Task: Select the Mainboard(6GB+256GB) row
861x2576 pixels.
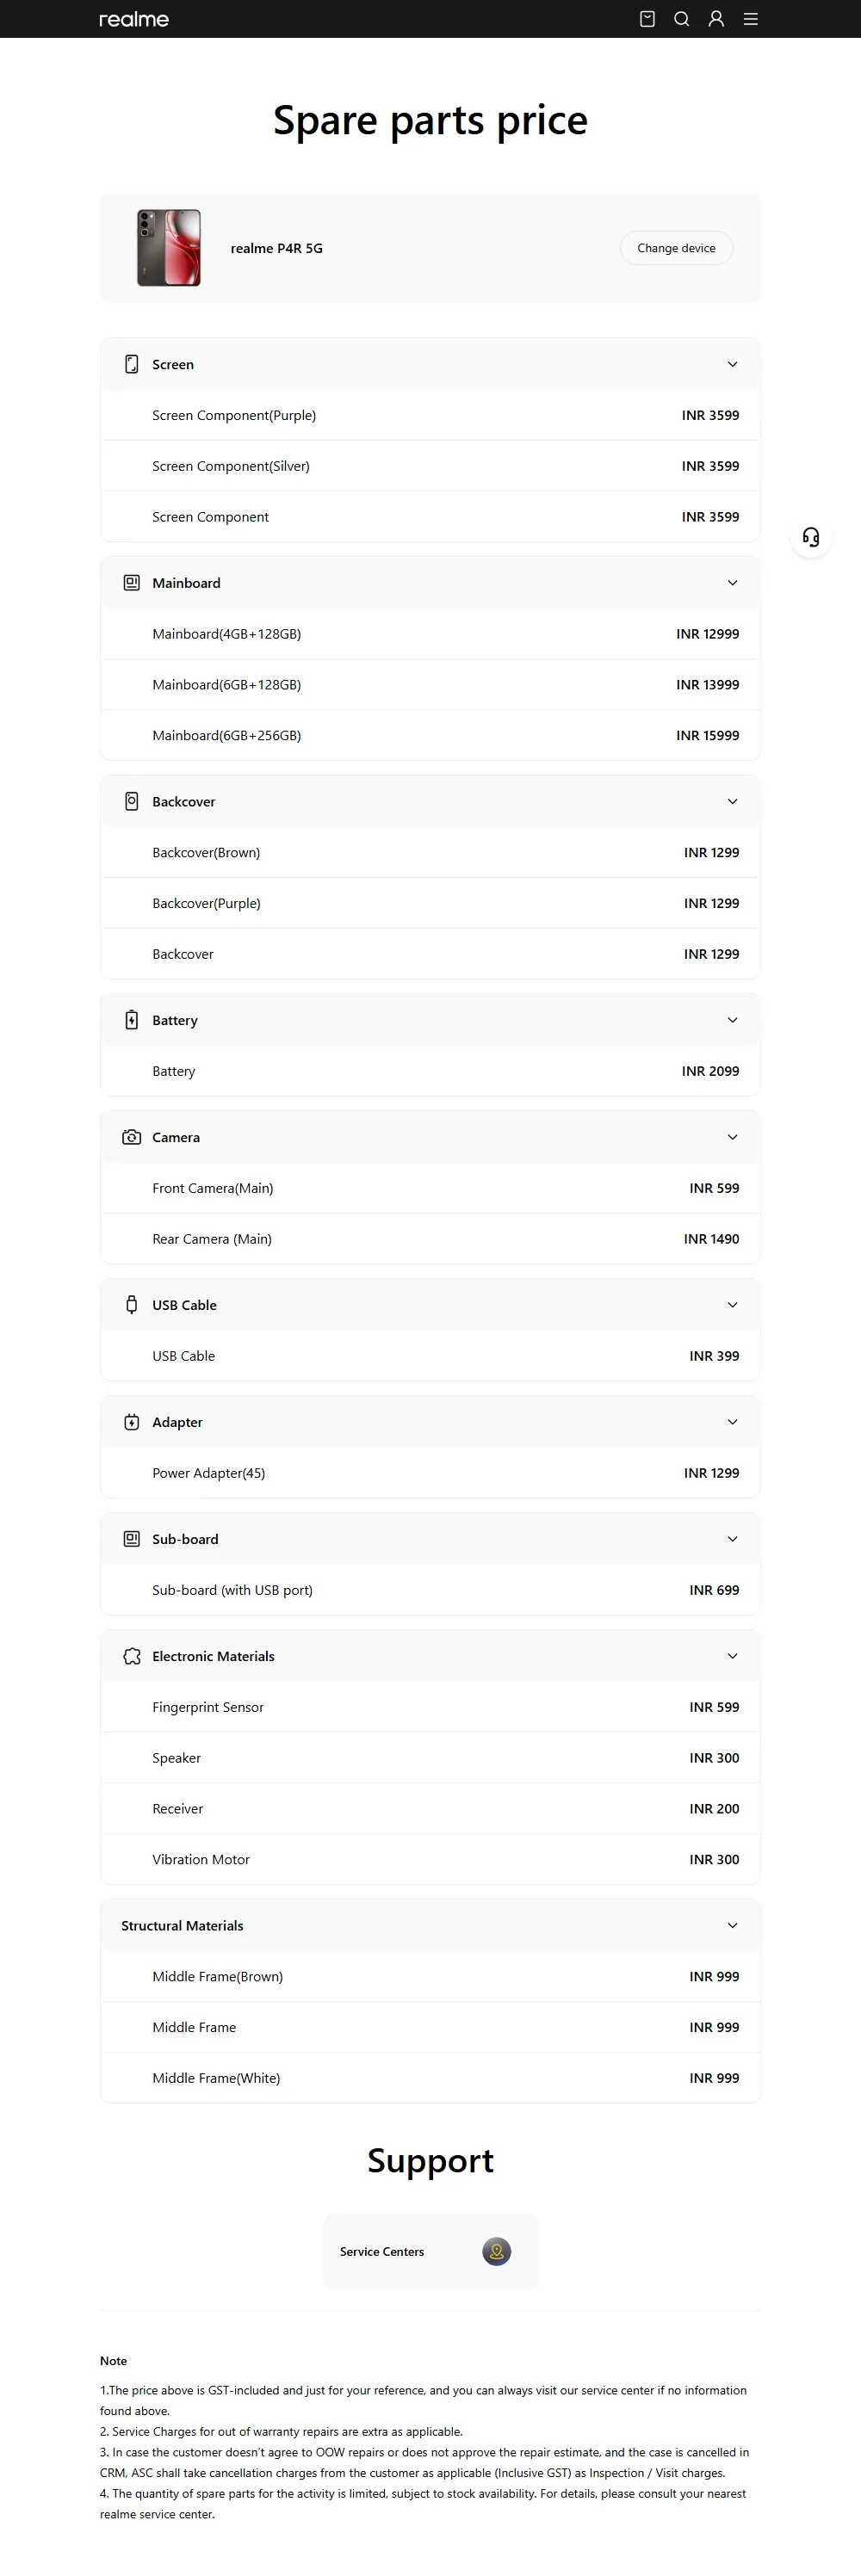Action: 430,735
